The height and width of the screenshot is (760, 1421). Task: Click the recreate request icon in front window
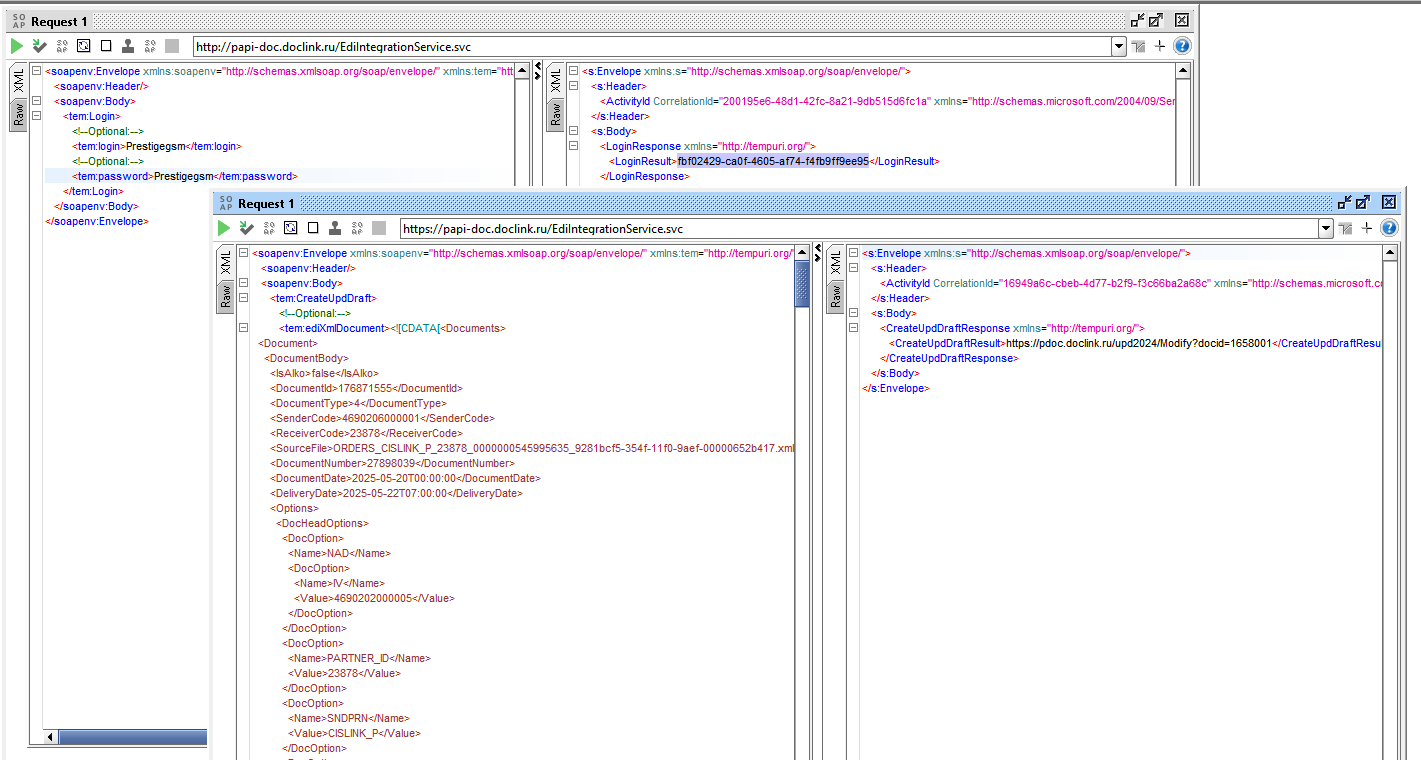(291, 228)
